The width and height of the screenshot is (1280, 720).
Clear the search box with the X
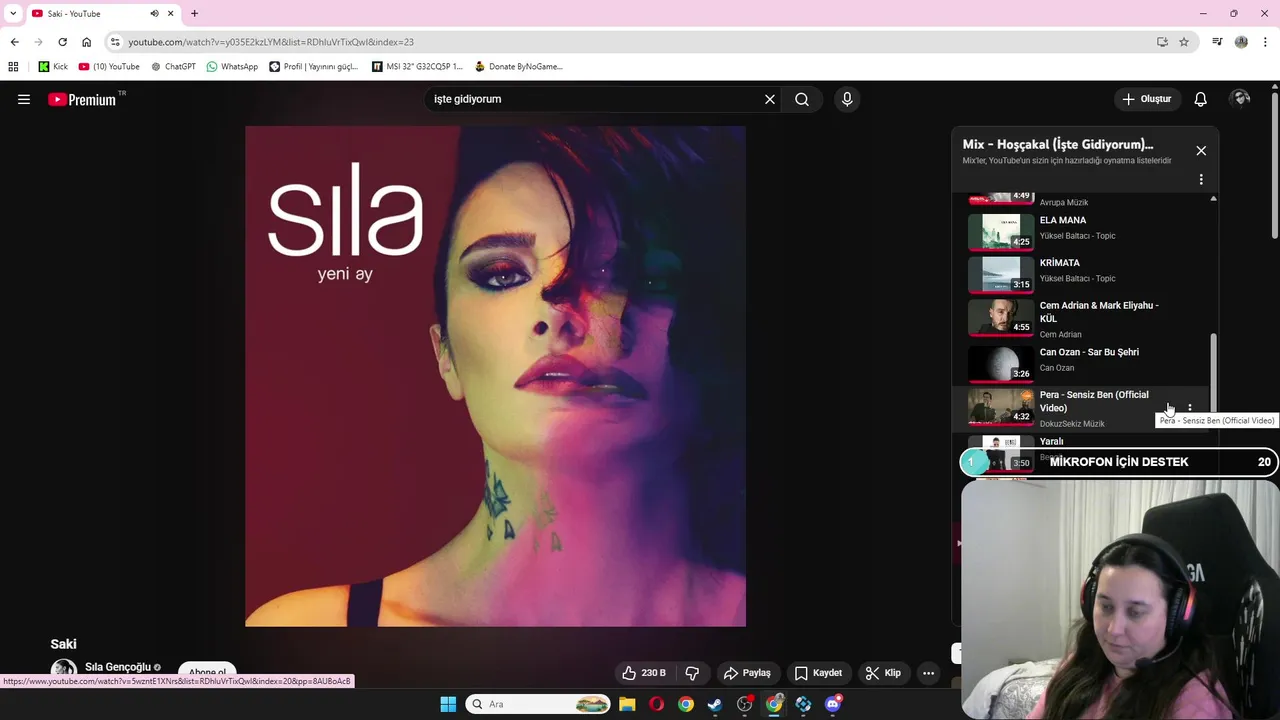click(x=770, y=99)
